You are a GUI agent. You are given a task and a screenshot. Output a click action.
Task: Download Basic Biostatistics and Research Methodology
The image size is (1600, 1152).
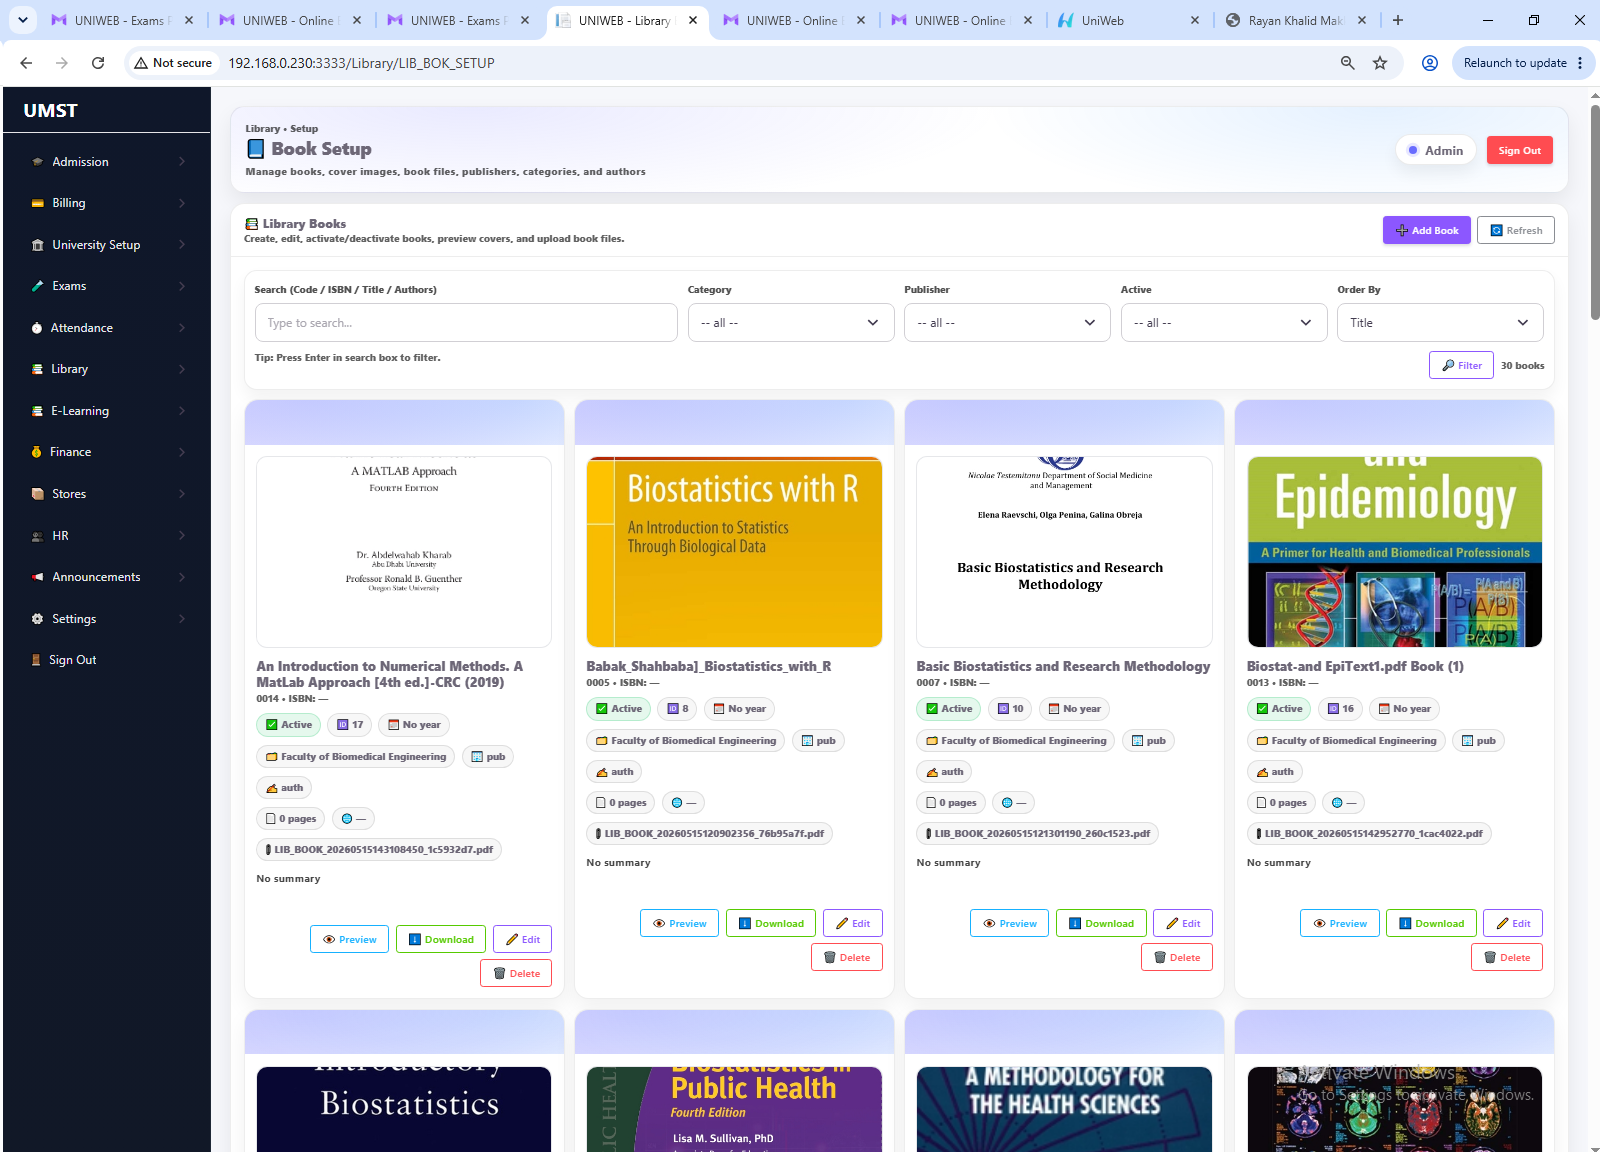[x=1101, y=923]
